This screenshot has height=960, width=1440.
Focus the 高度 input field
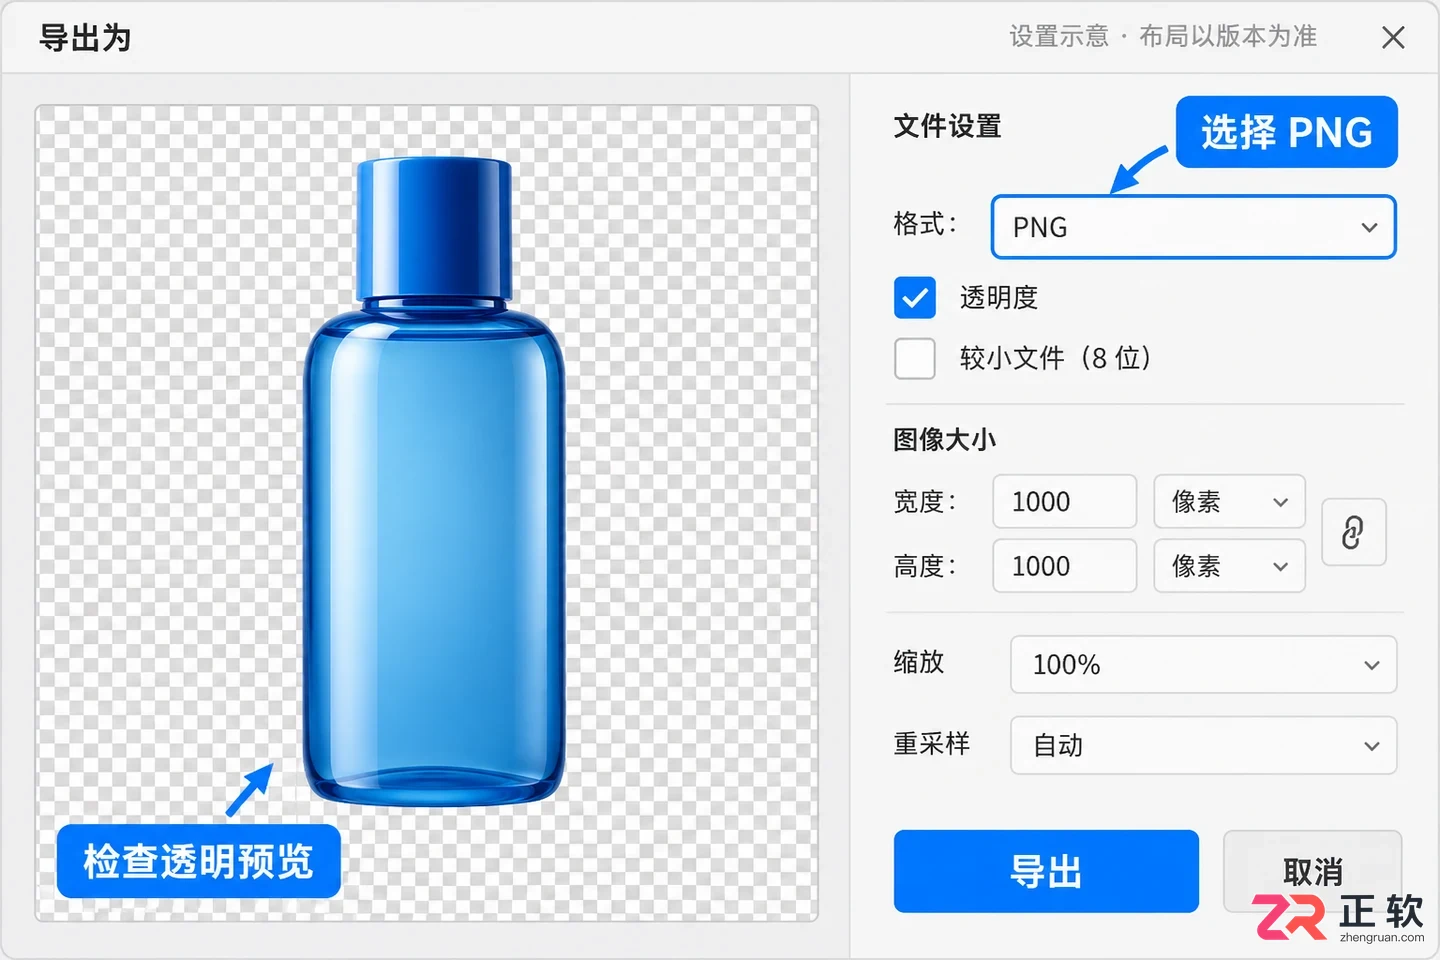click(1064, 566)
